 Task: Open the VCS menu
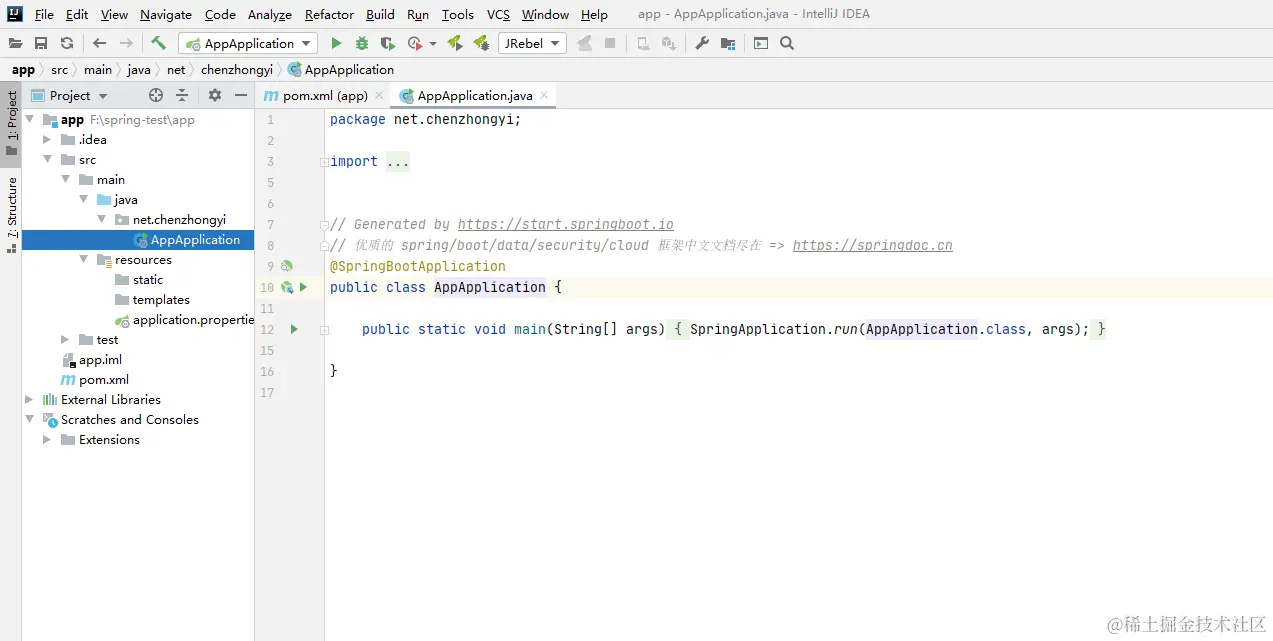pos(498,14)
